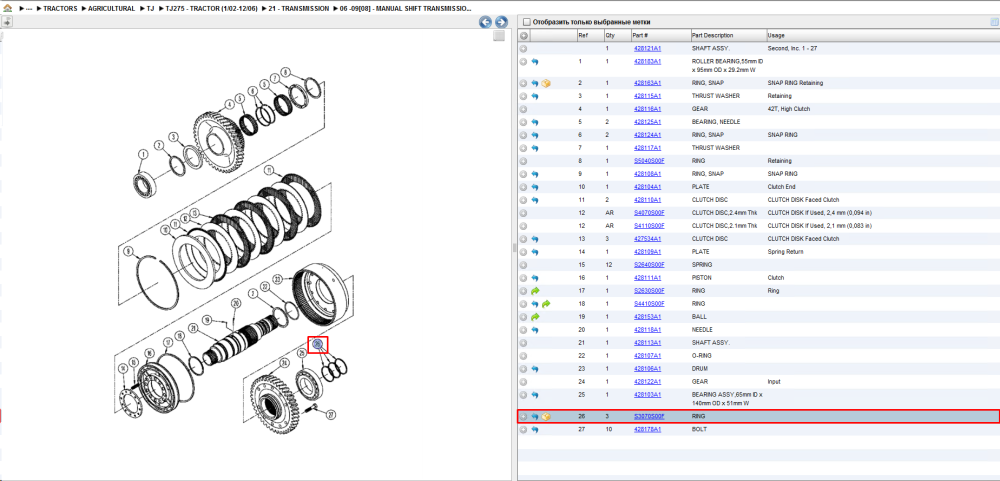Open TJ275 - TRACTOR (1/02-12/06) breadcrumb
Image resolution: width=1000 pixels, height=481 pixels.
coord(211,9)
